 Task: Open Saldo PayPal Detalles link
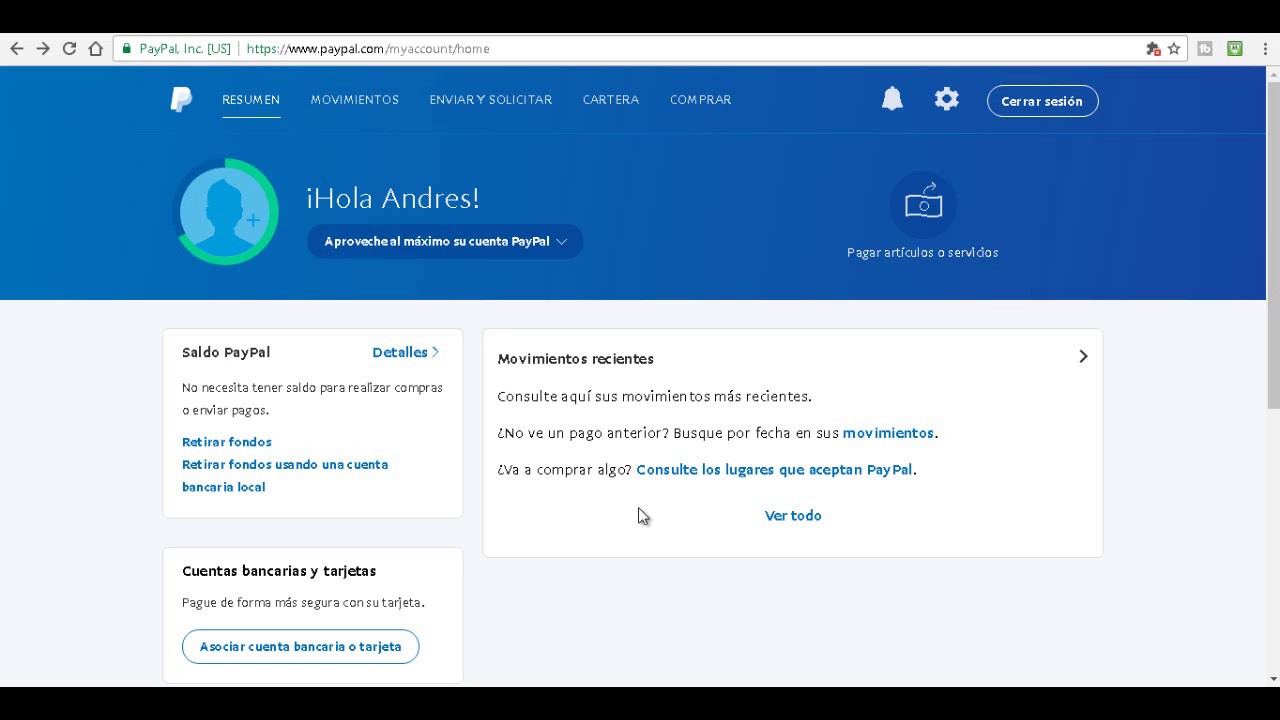click(x=405, y=352)
